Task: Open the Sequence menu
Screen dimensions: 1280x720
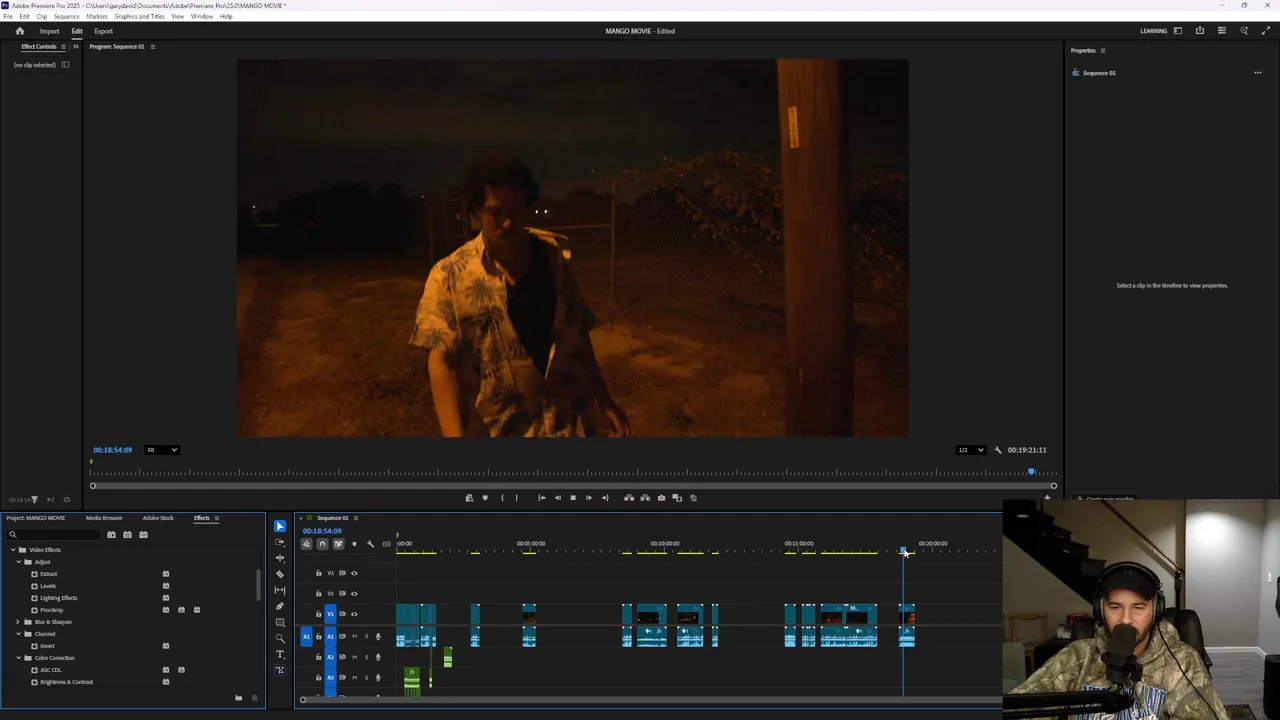Action: point(66,16)
